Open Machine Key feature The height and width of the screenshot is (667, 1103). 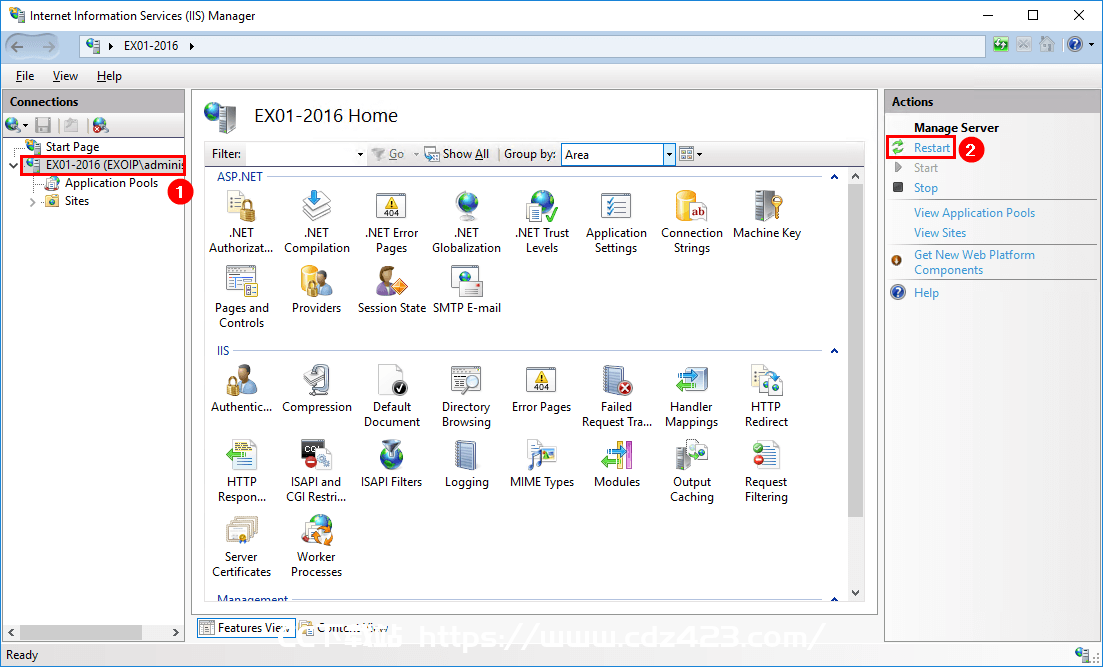(767, 215)
